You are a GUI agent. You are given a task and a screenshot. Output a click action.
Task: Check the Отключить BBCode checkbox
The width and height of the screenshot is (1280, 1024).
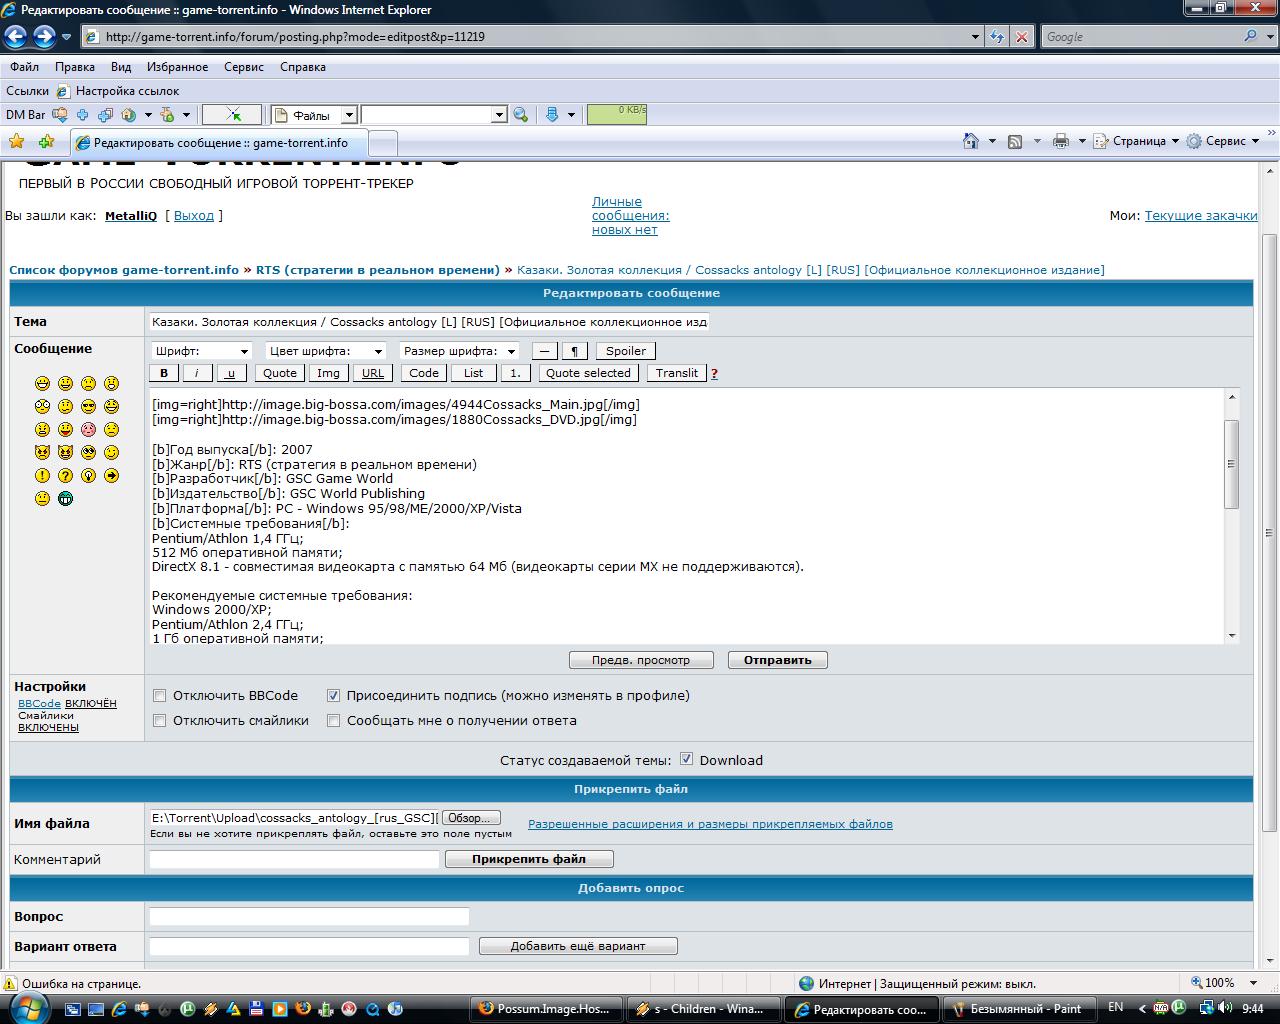click(159, 695)
